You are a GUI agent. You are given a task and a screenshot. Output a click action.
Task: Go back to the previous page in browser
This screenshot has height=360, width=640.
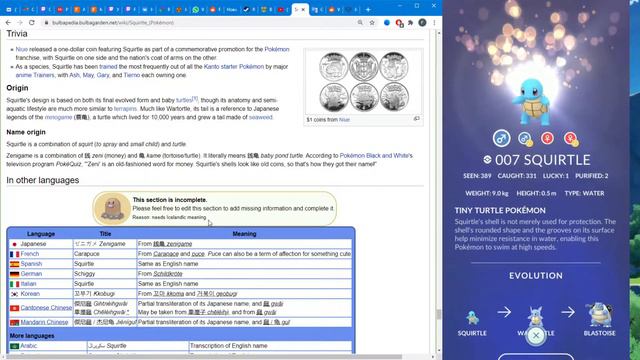[x=8, y=23]
